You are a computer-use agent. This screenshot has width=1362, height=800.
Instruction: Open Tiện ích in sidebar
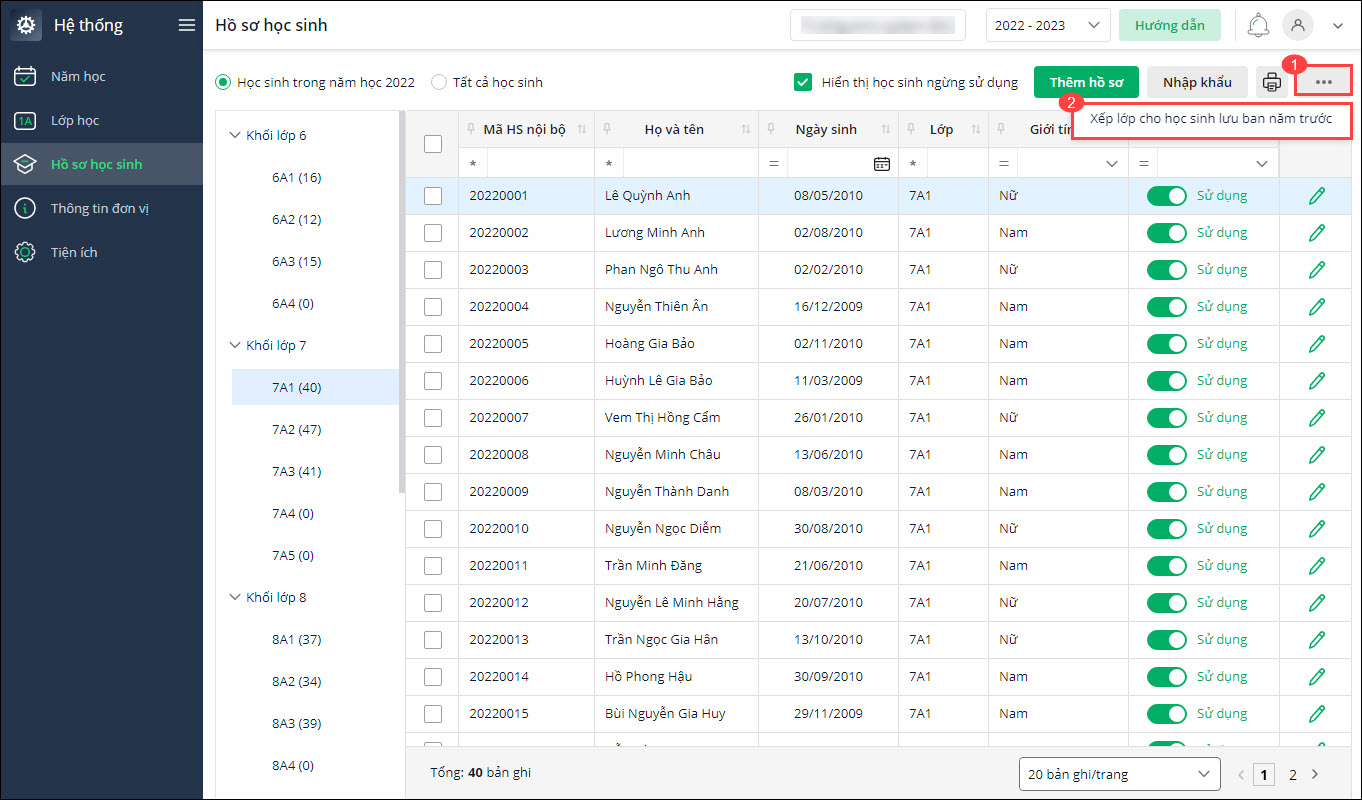(101, 252)
